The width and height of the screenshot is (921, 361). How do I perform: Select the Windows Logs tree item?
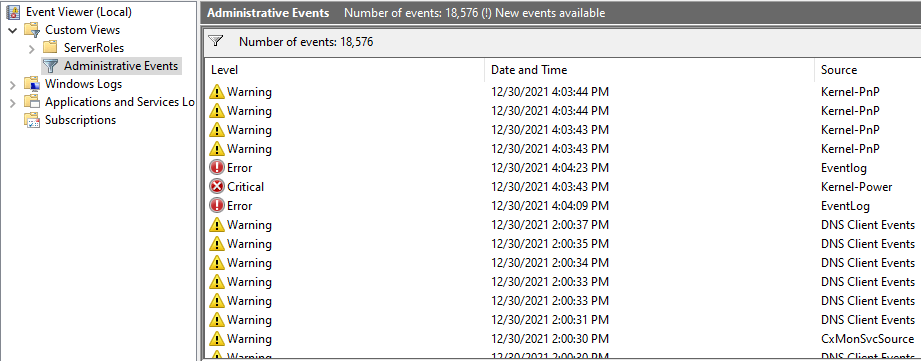(x=83, y=84)
